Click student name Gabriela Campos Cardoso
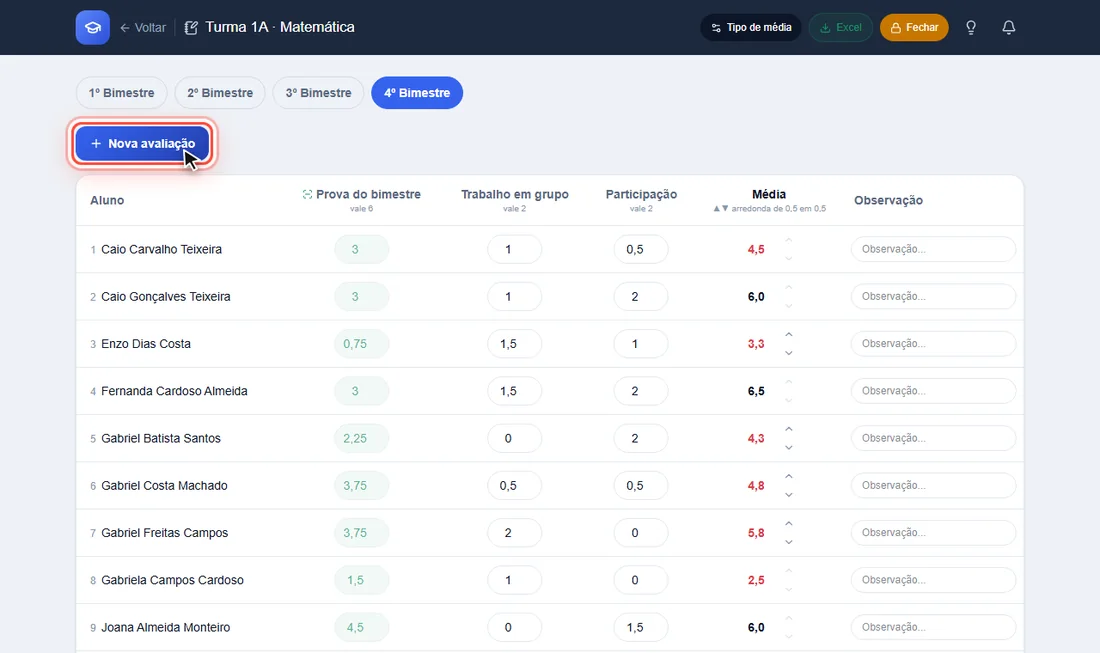 click(172, 580)
